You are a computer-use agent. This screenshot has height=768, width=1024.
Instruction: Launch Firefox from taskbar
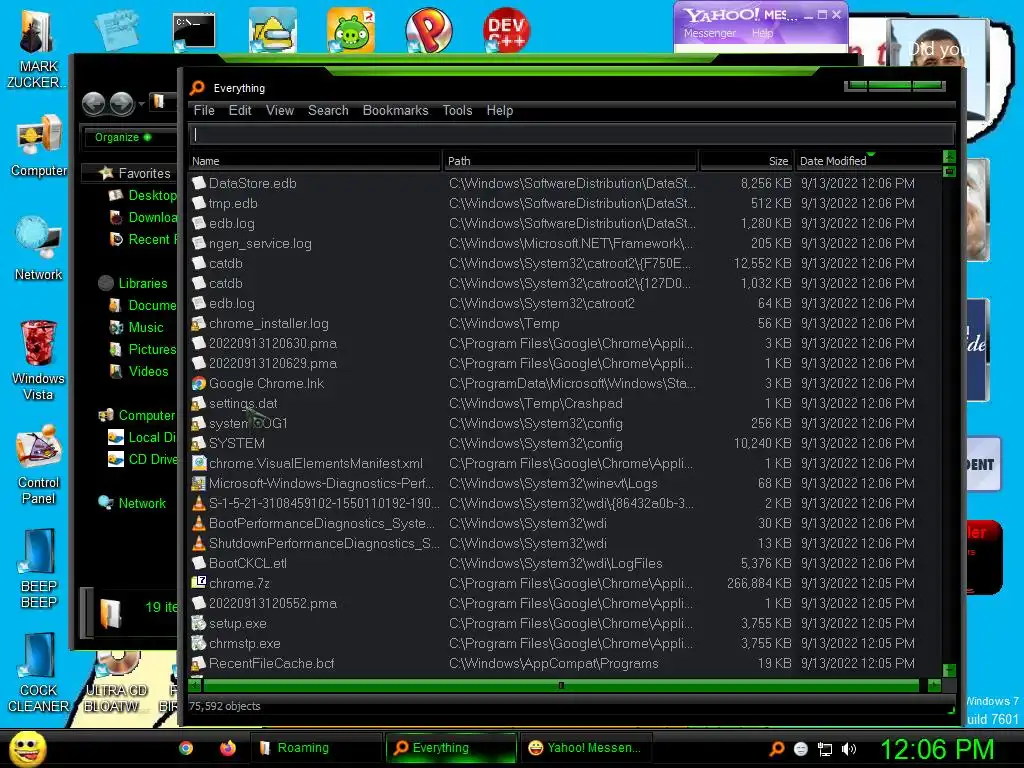pyautogui.click(x=227, y=748)
